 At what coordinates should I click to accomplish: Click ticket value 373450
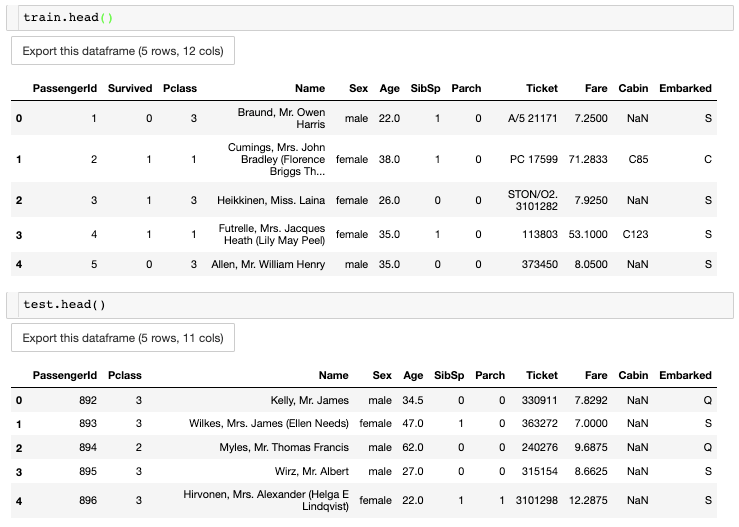pyautogui.click(x=540, y=264)
